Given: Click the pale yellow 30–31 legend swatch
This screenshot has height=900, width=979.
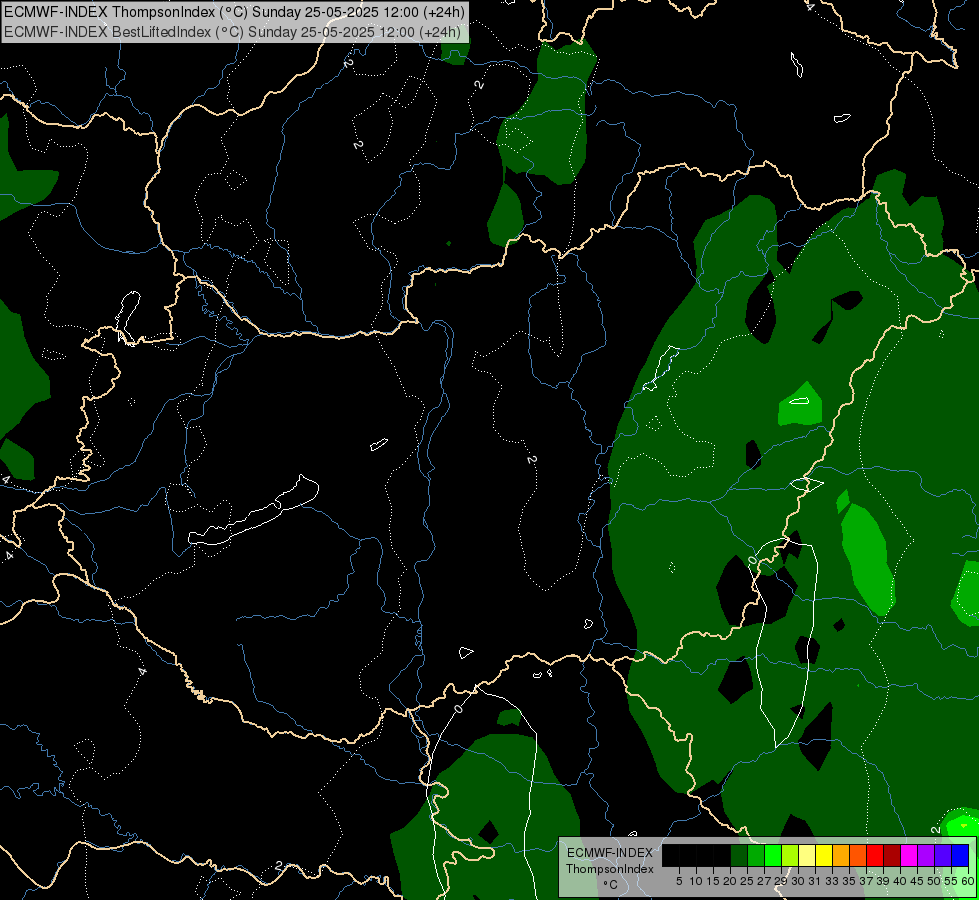Looking at the screenshot, I should [x=807, y=855].
